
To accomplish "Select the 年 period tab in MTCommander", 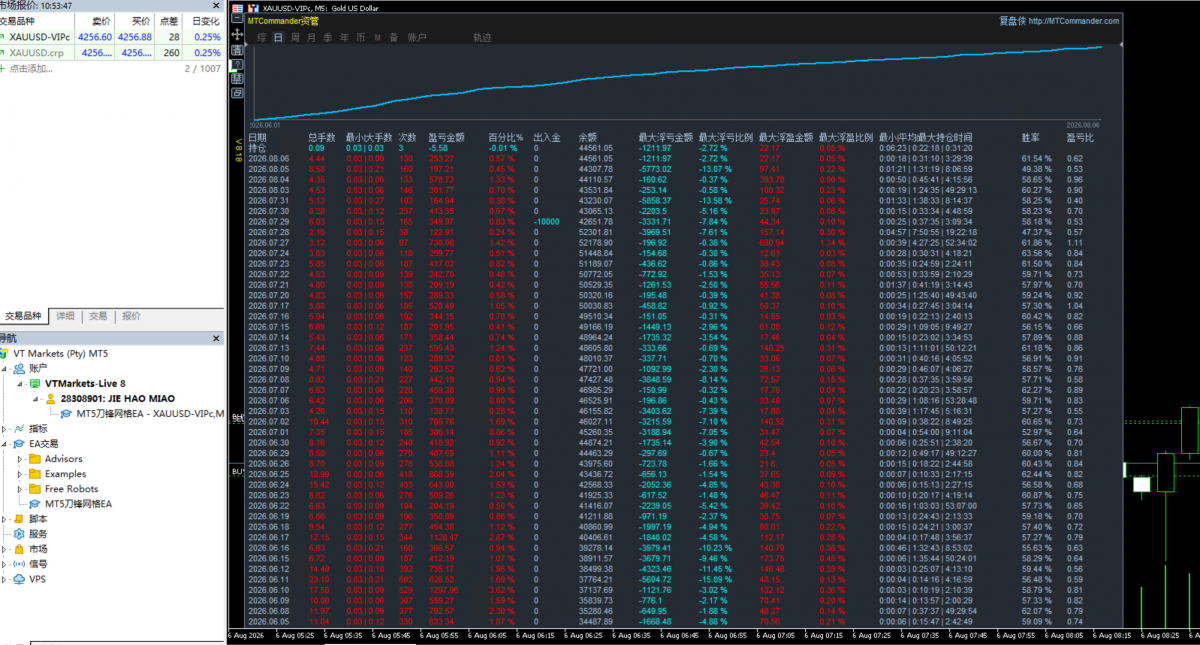I will click(x=344, y=38).
